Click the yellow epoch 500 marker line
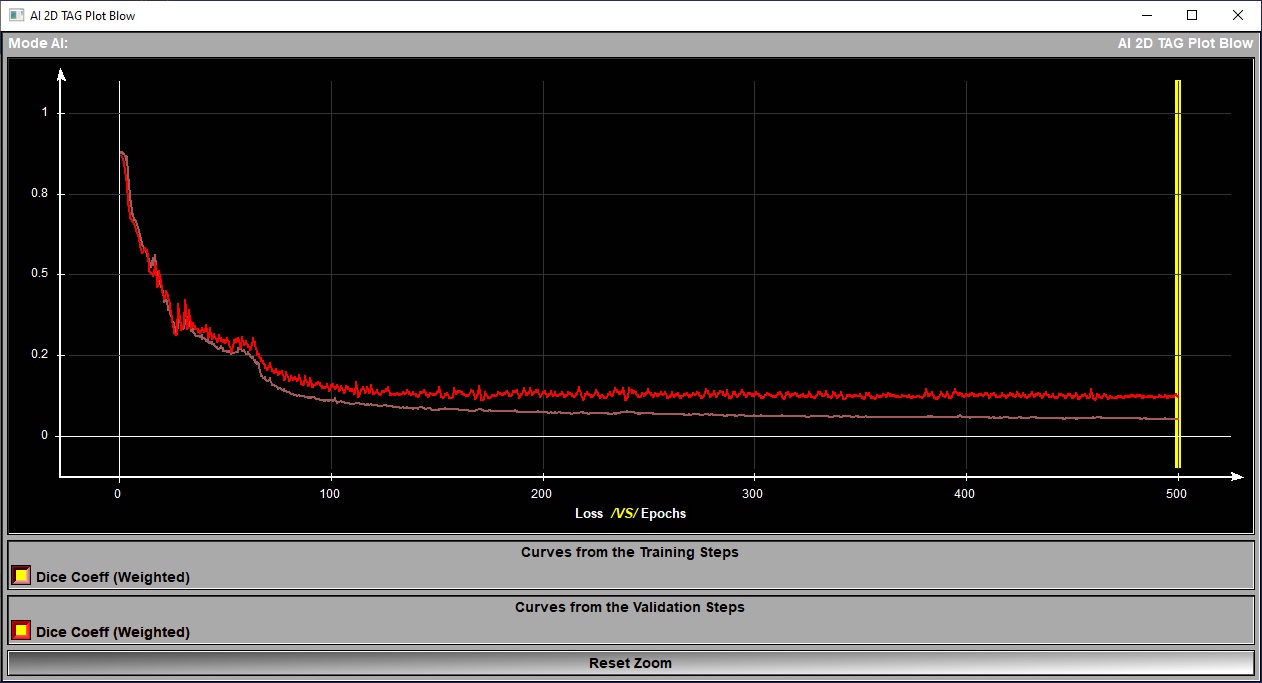This screenshot has height=683, width=1262. tap(1178, 273)
